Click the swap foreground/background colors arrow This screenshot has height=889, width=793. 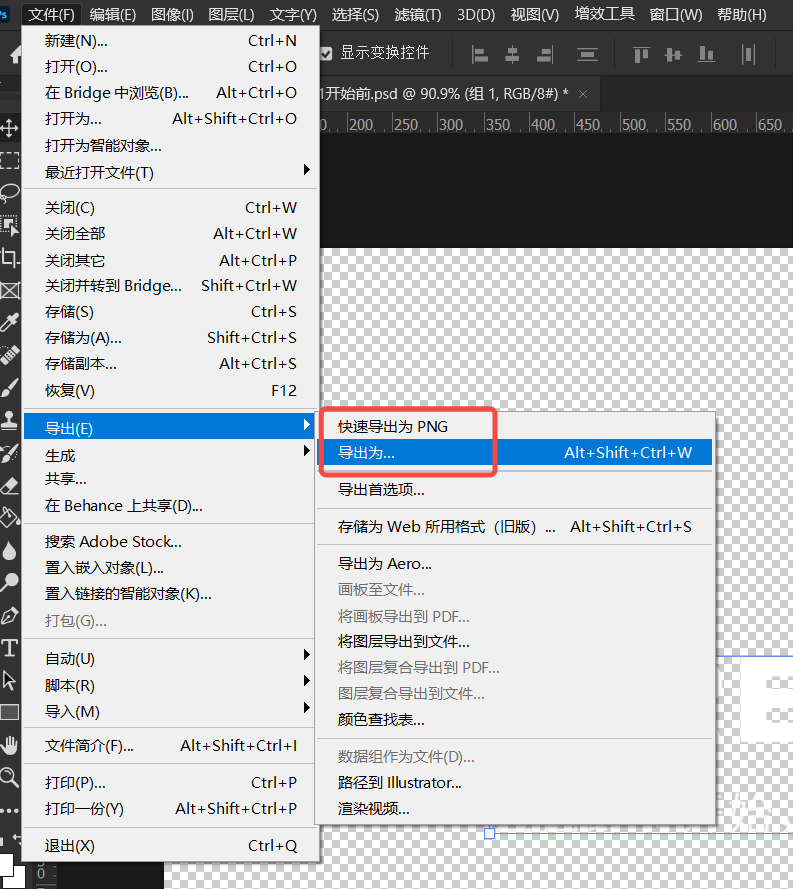[x=18, y=840]
